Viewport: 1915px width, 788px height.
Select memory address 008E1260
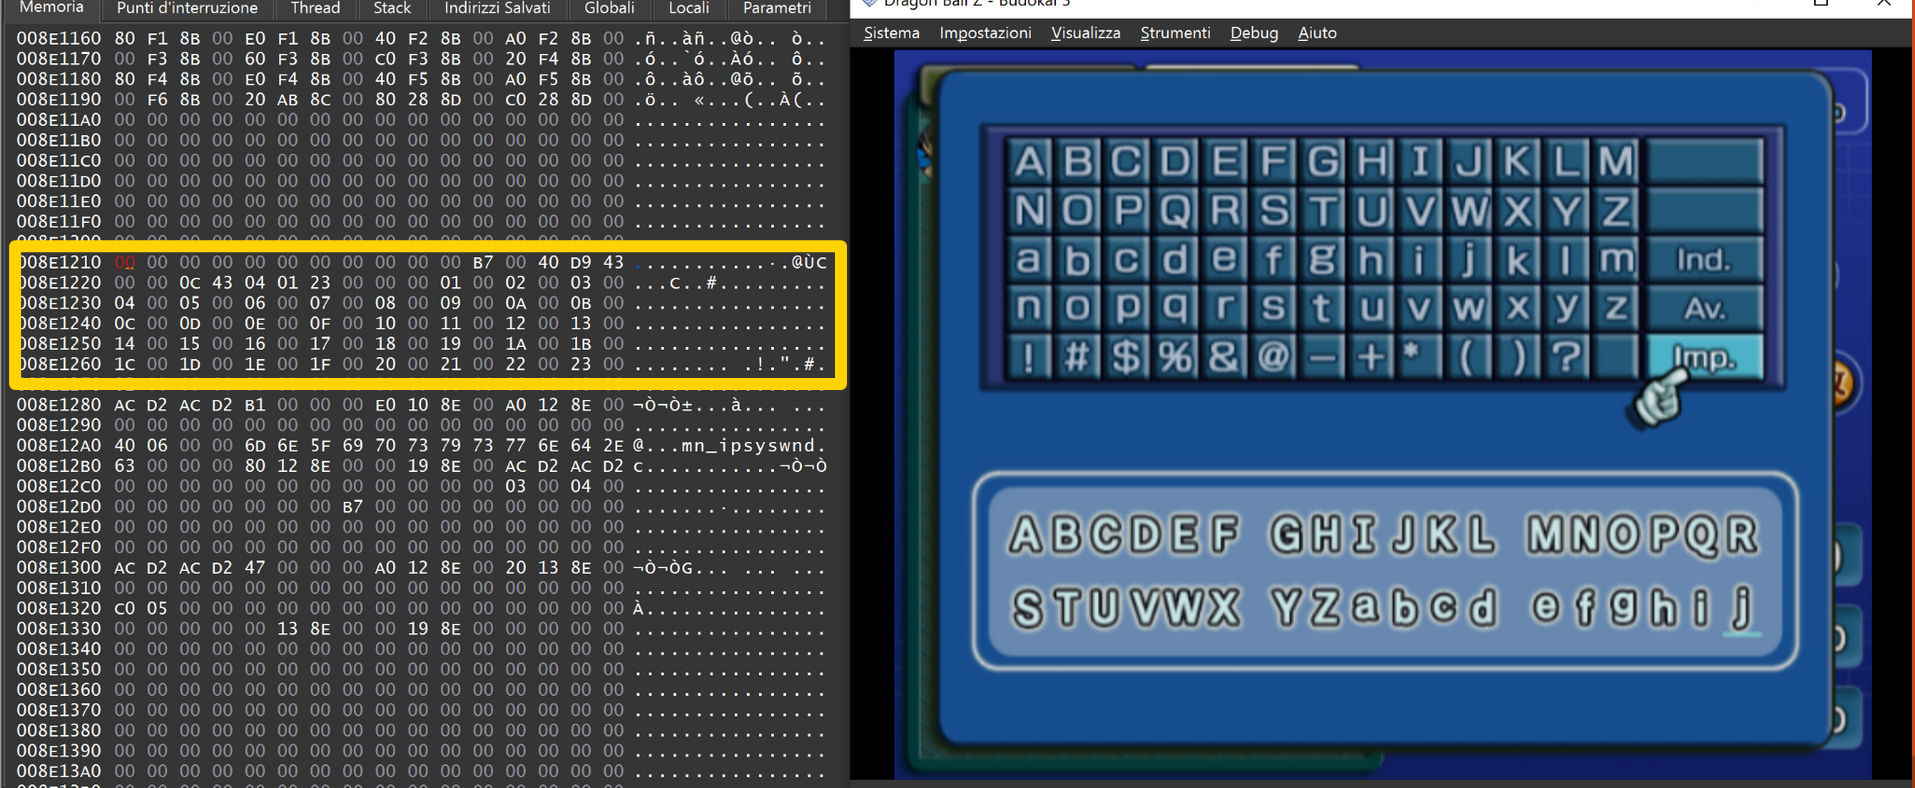58,364
